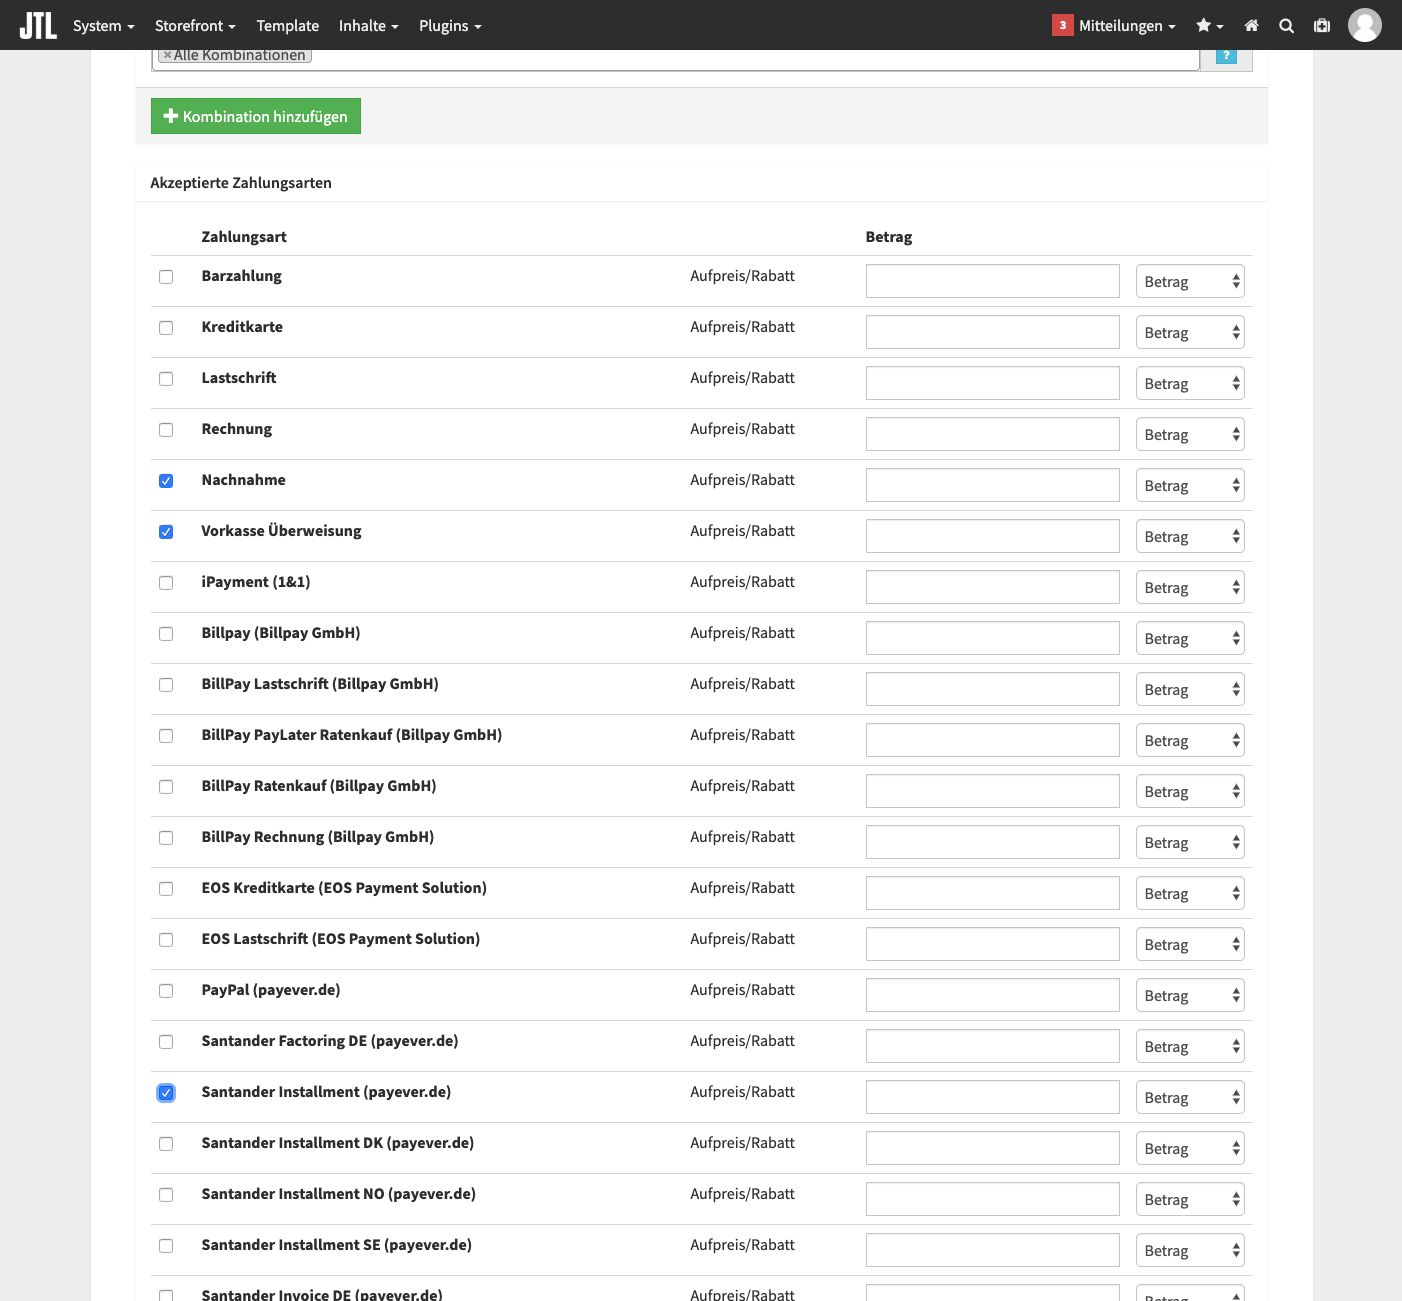
Task: Open Betrag dropdown for Rechnung
Action: pos(1190,435)
